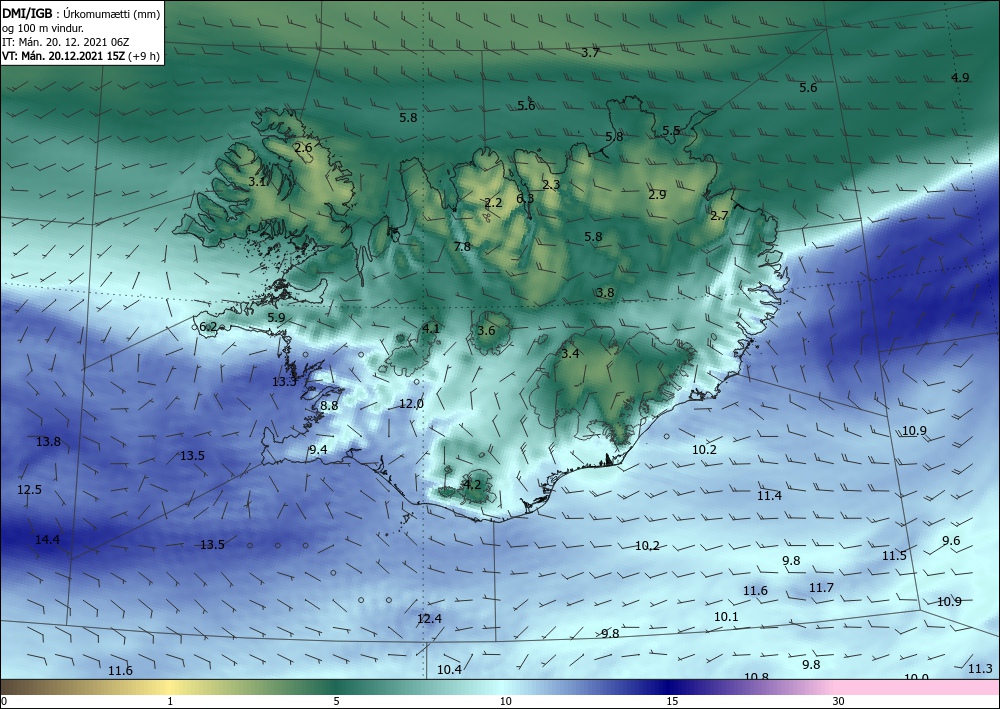The image size is (1000, 709).
Task: Click the 3.6 value label
Action: tap(486, 331)
